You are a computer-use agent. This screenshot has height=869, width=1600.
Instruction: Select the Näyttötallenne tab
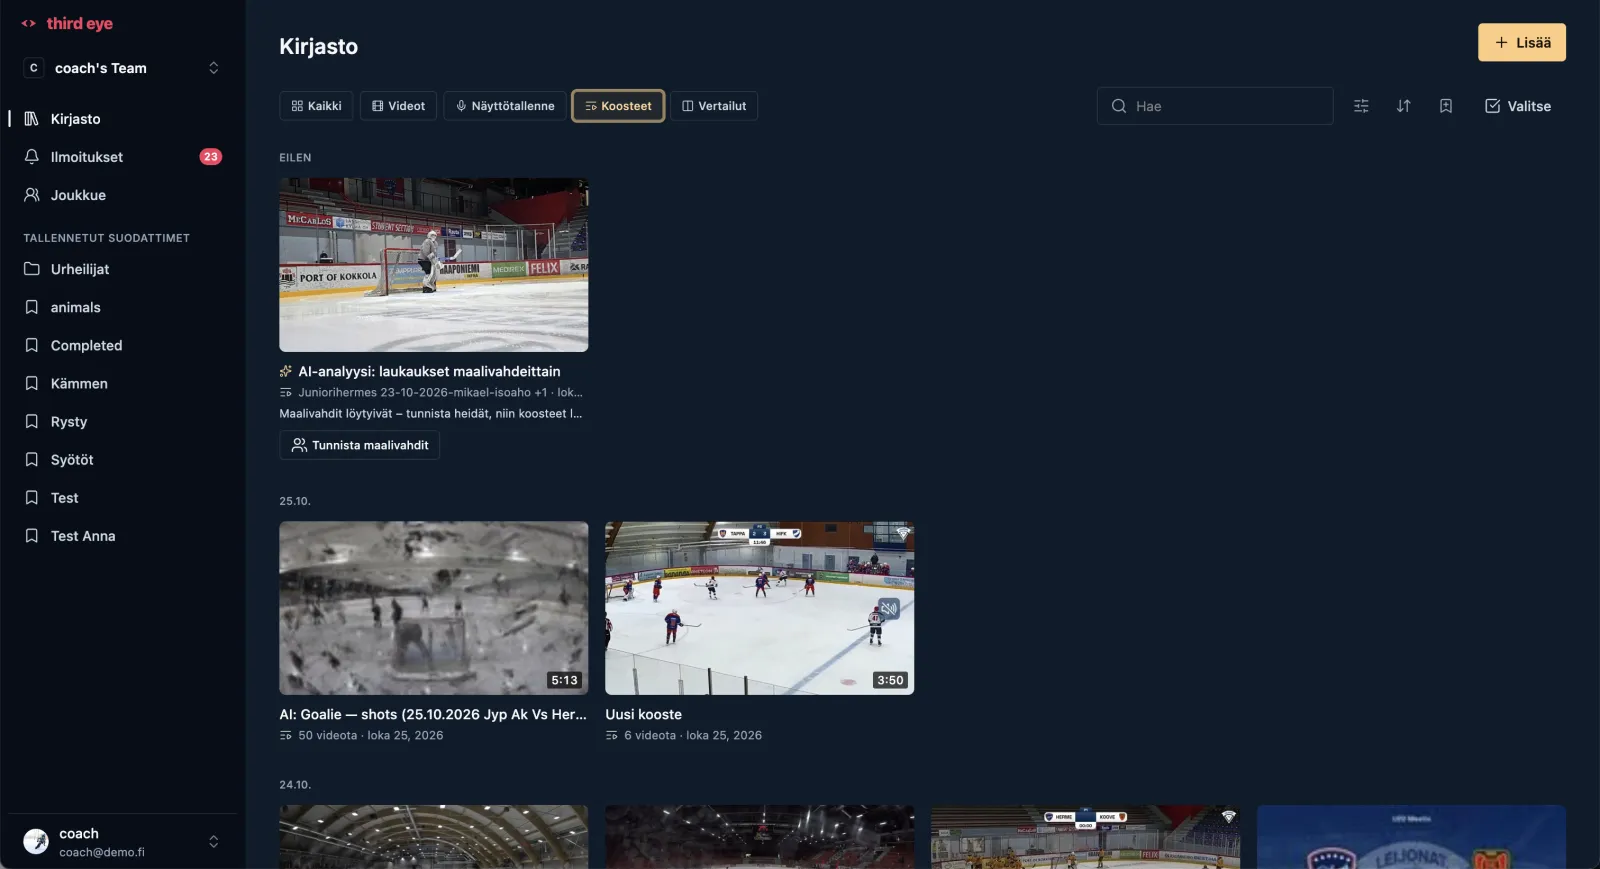pos(505,106)
